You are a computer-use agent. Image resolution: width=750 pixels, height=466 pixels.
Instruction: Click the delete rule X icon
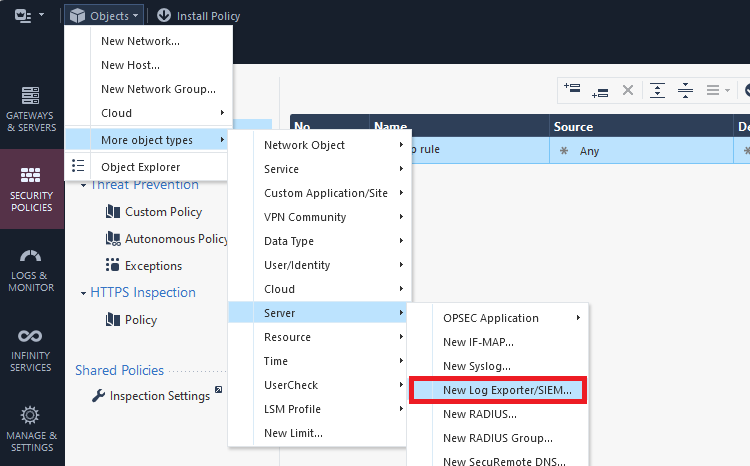coord(628,90)
